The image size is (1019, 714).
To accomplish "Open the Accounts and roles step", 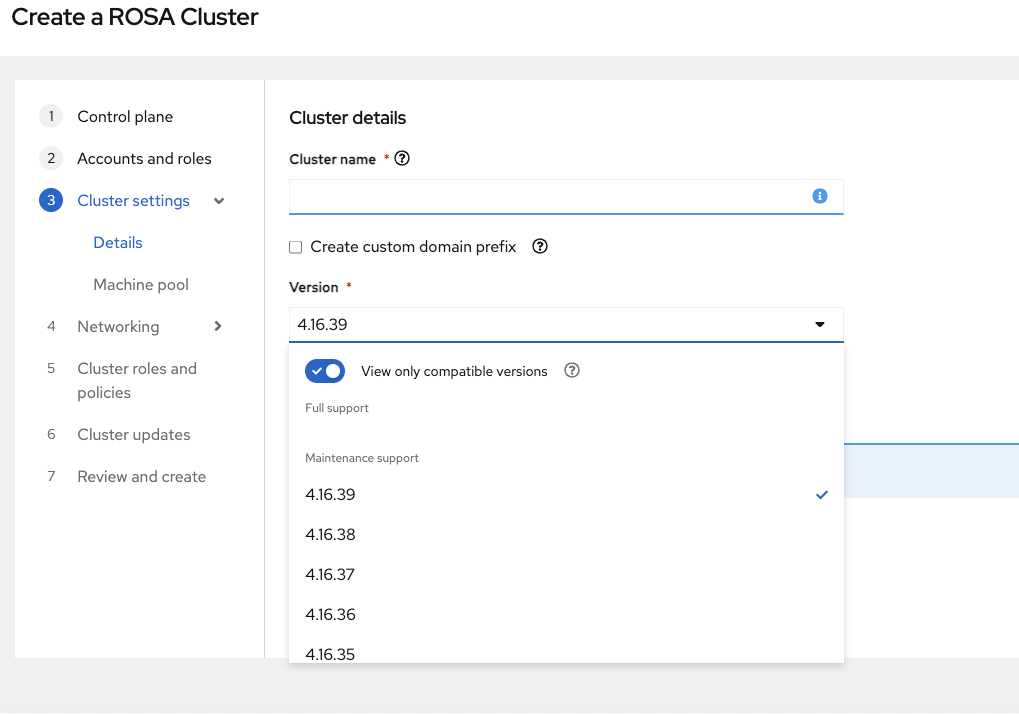I will [144, 159].
